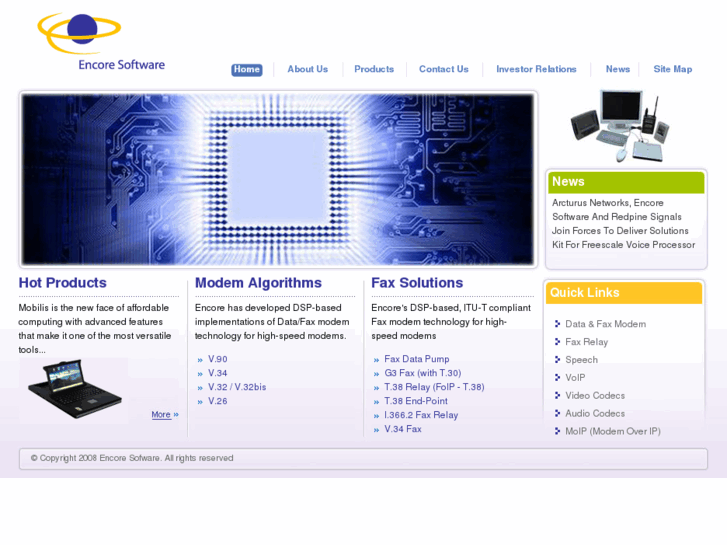
Task: Click bullet icon beside Data & Fax Modem
Action: point(557,324)
